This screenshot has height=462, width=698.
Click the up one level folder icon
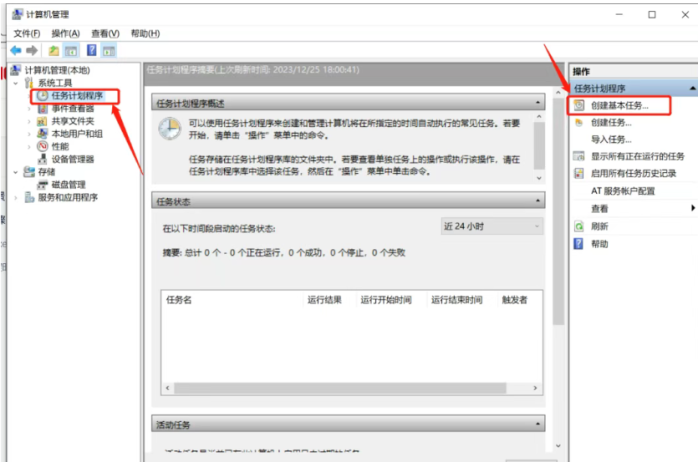(54, 50)
